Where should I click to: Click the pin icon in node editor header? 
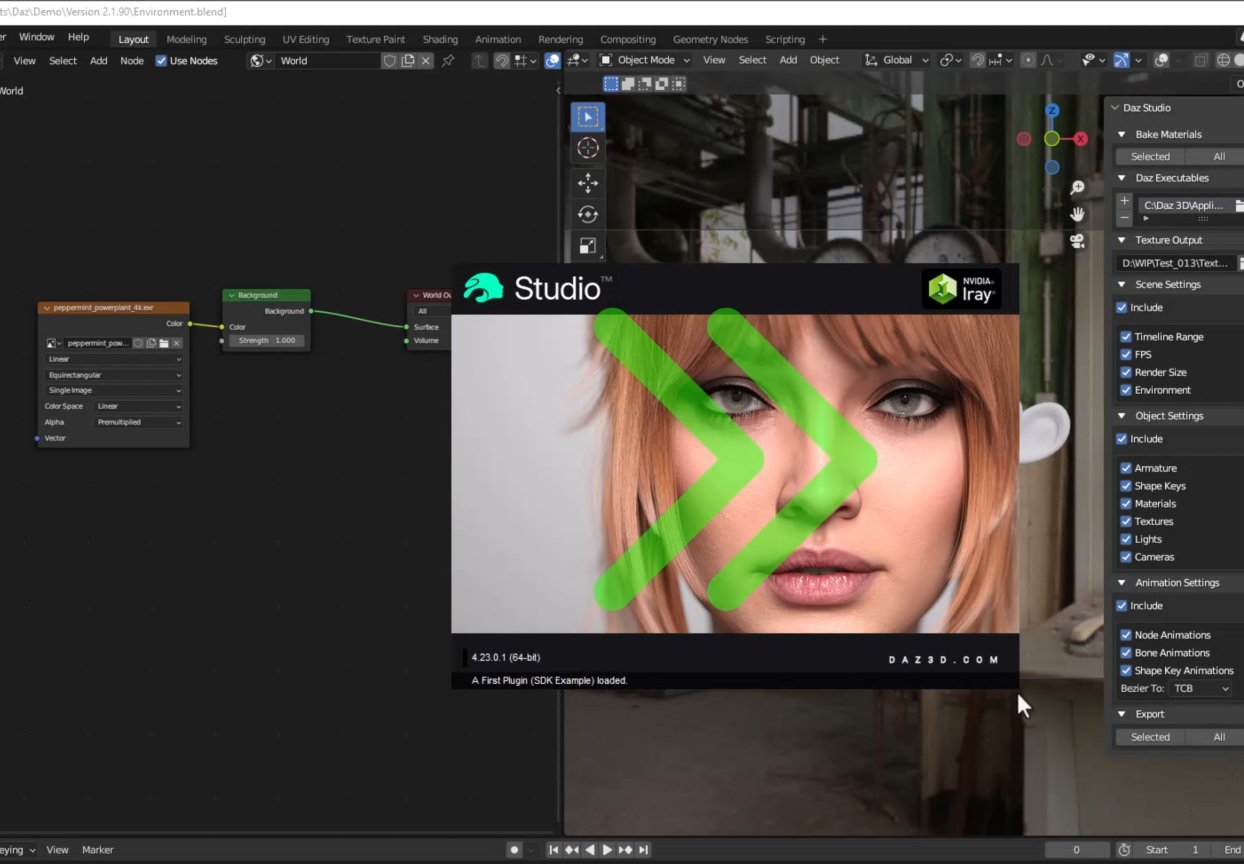(448, 61)
